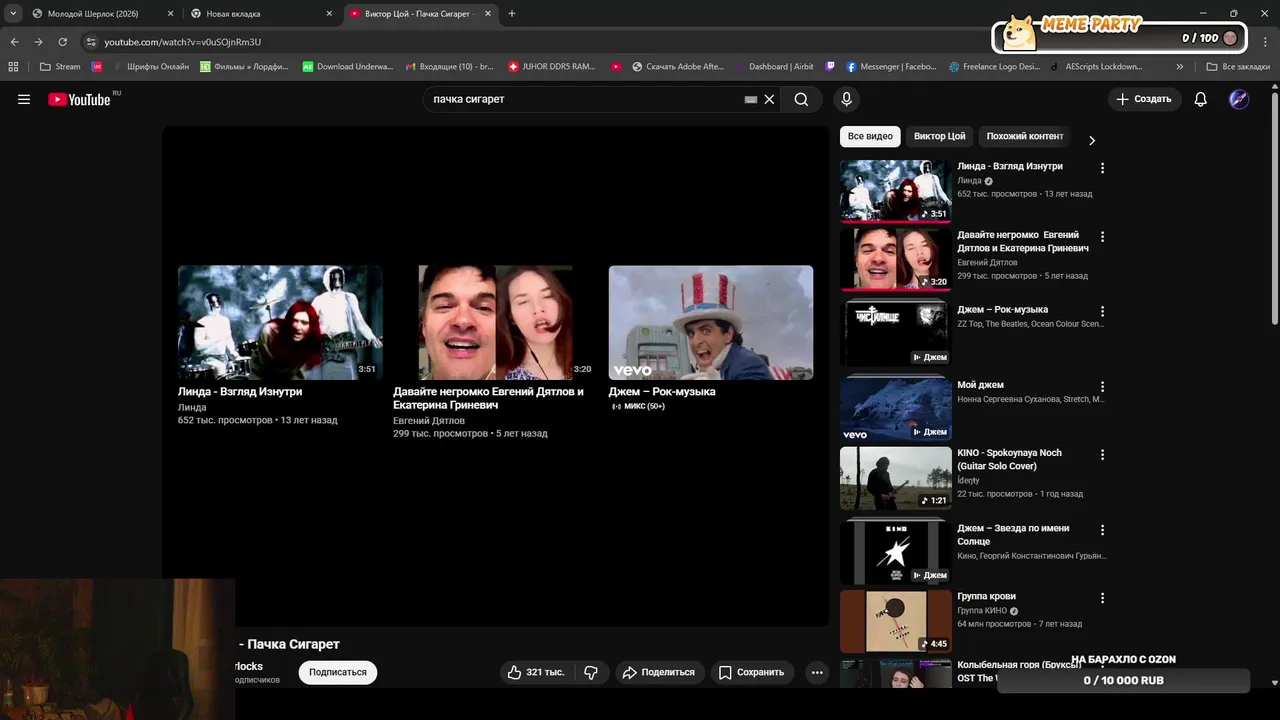Open more actions for the video
1280x720 pixels.
[817, 672]
